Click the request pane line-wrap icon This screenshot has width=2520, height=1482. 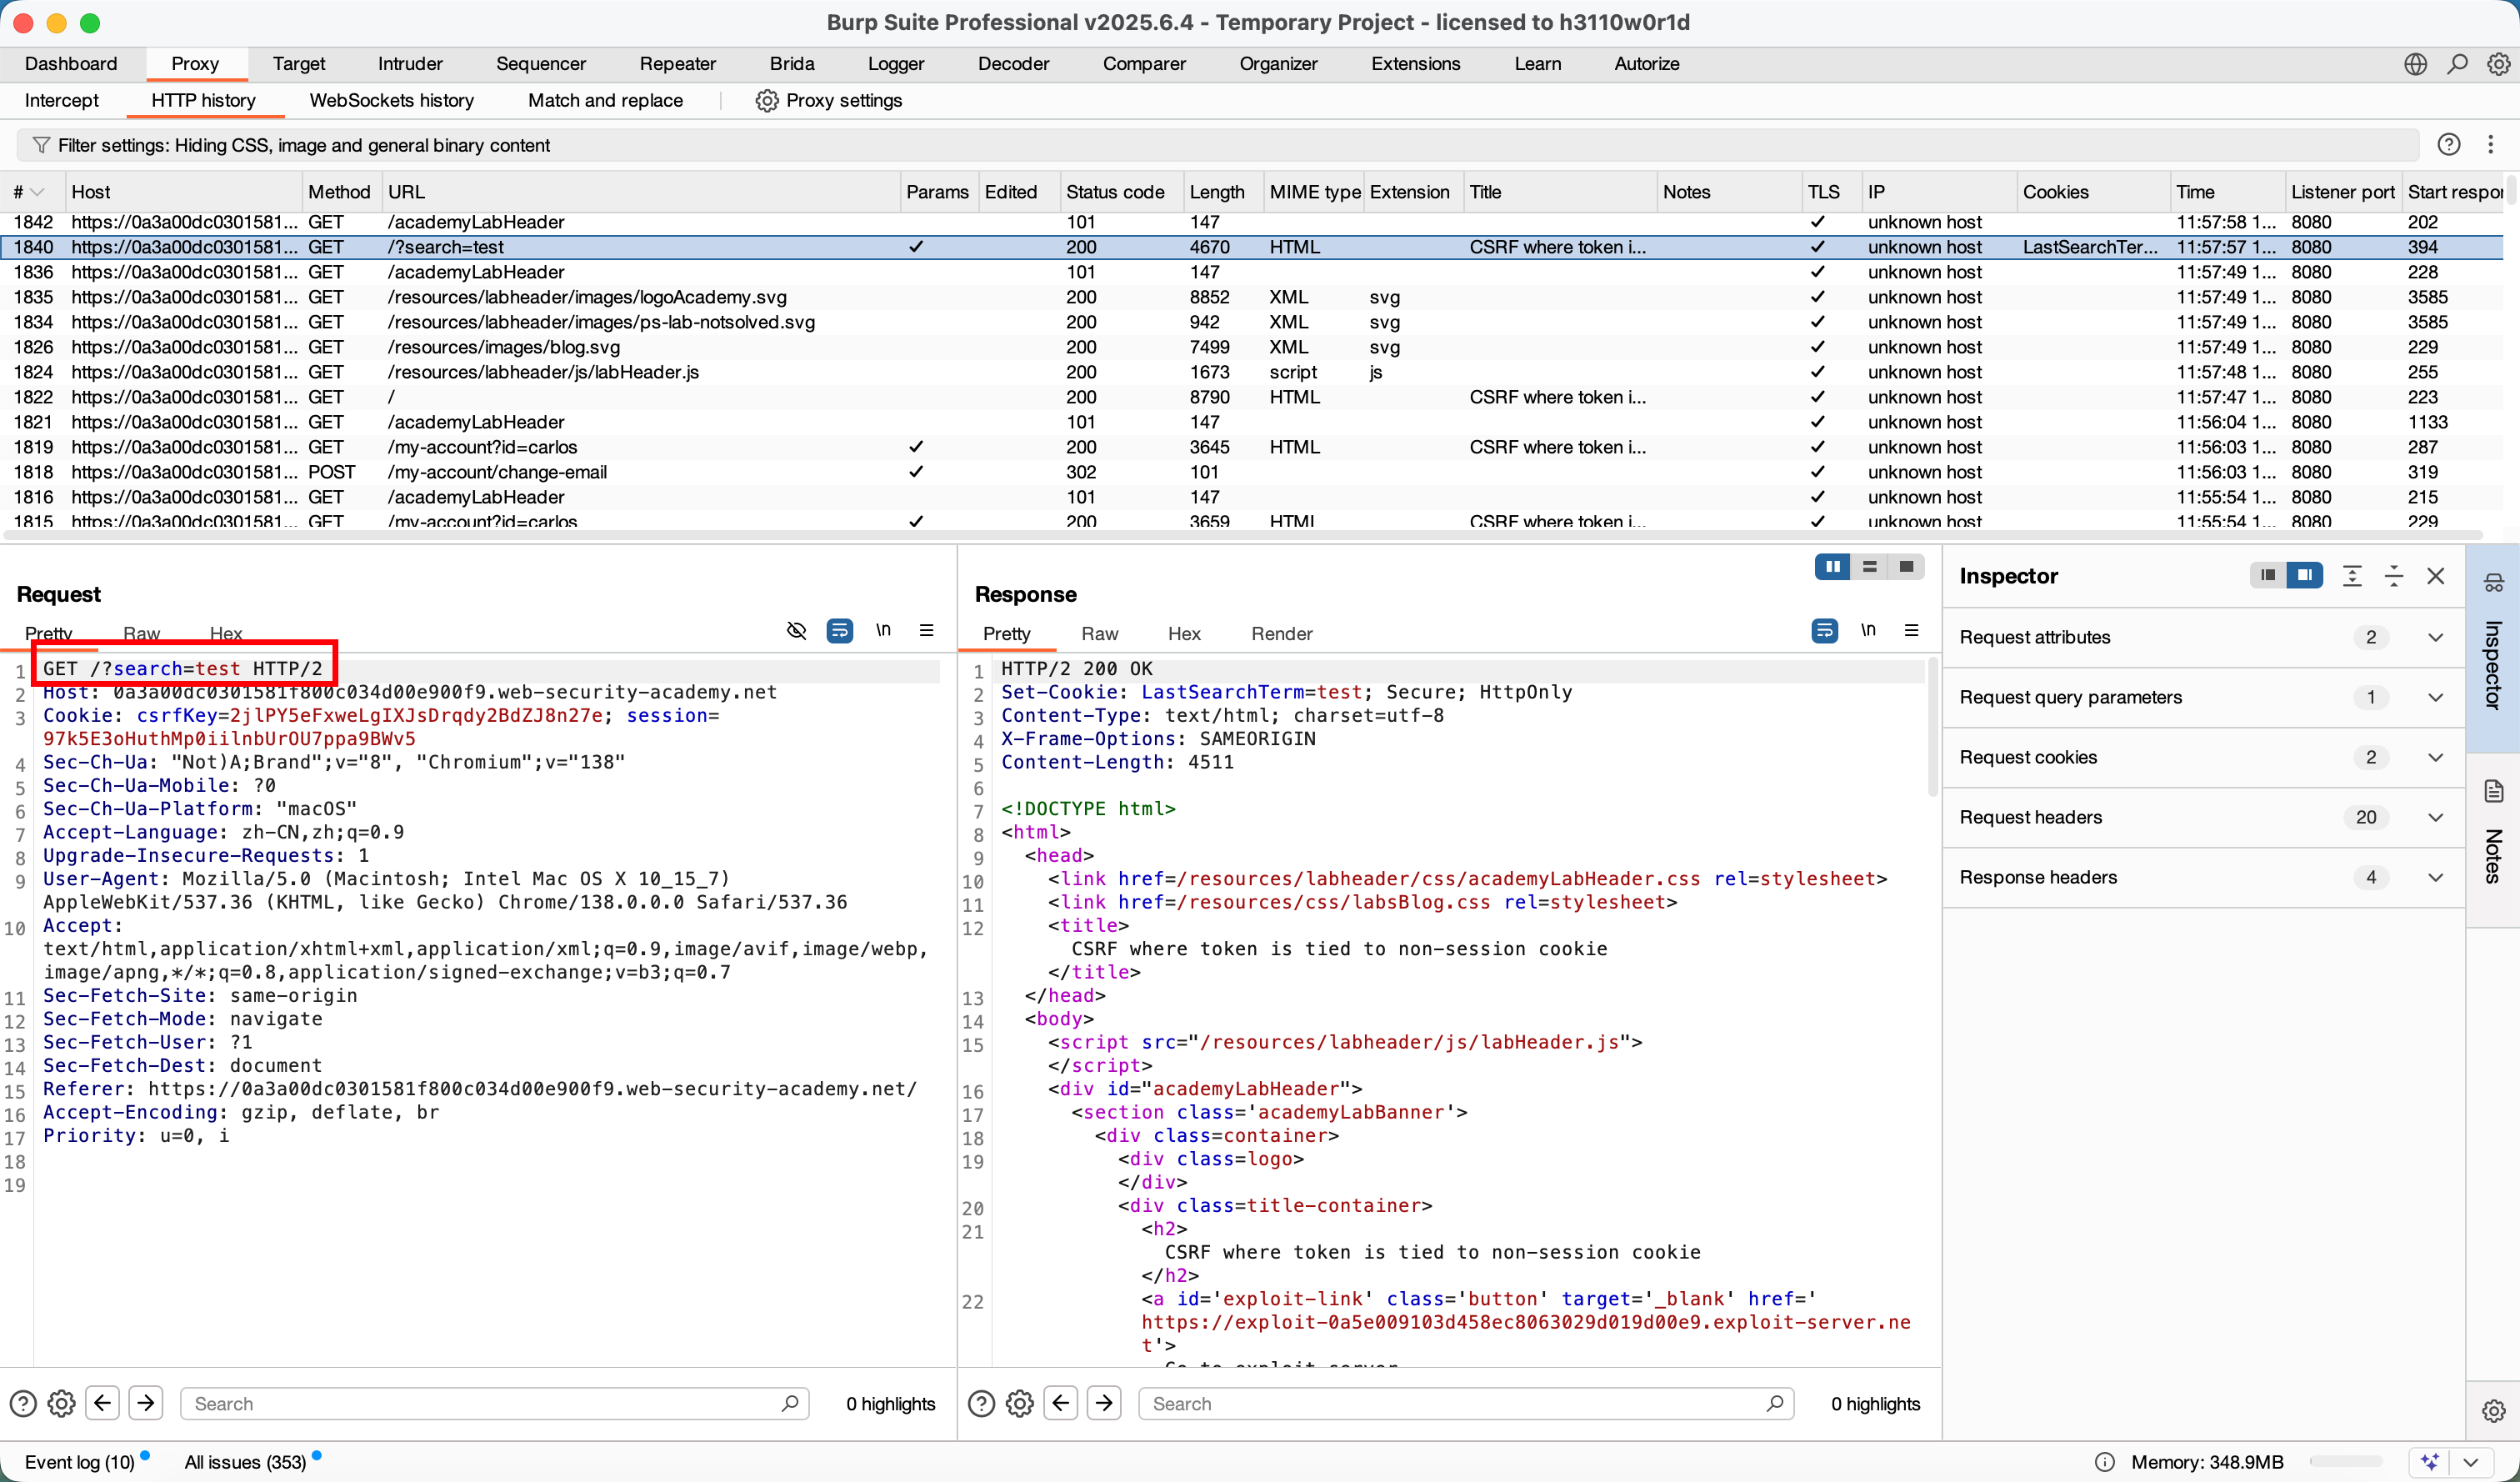[839, 630]
